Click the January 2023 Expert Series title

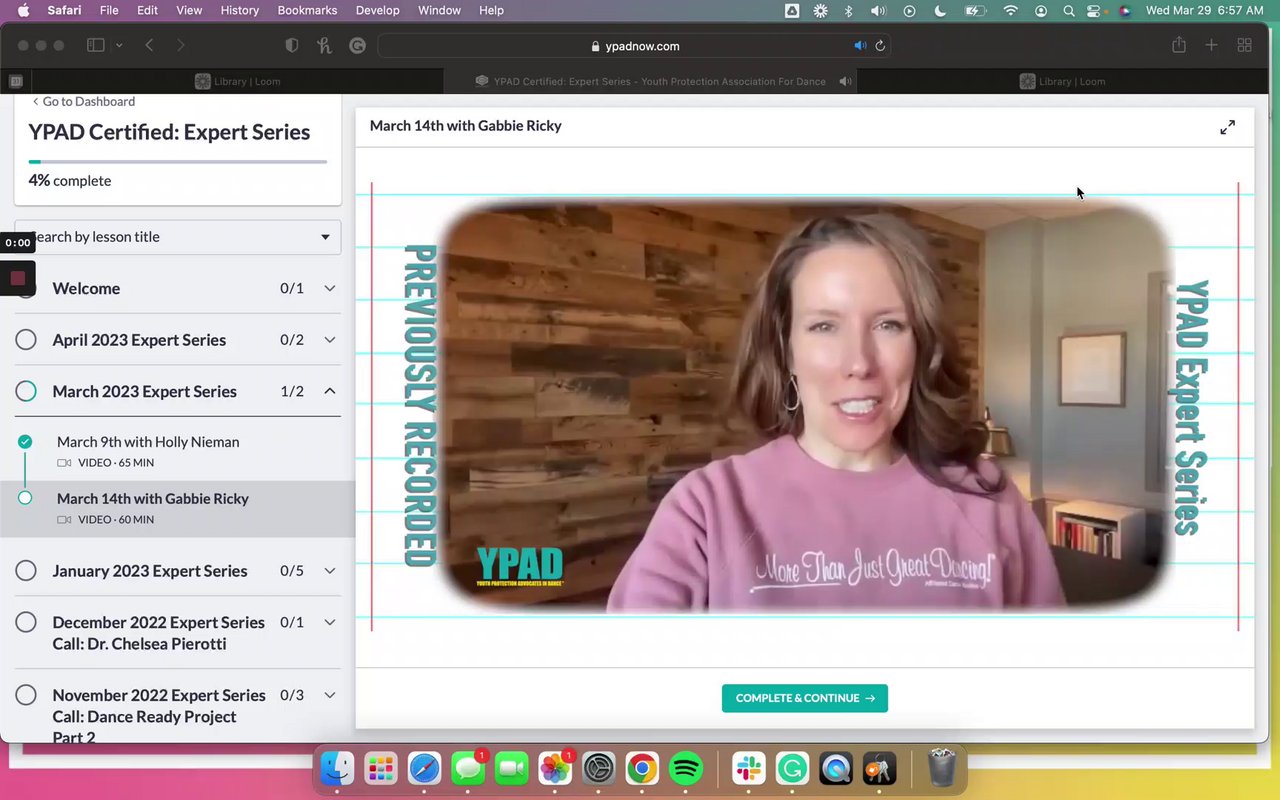click(x=150, y=571)
